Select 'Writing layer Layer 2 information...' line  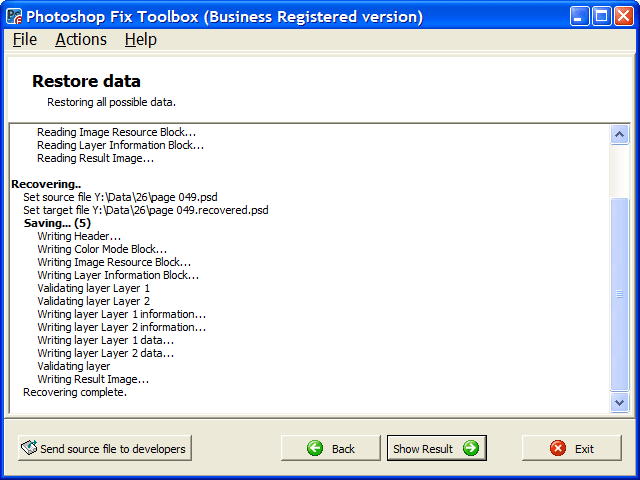(122, 327)
